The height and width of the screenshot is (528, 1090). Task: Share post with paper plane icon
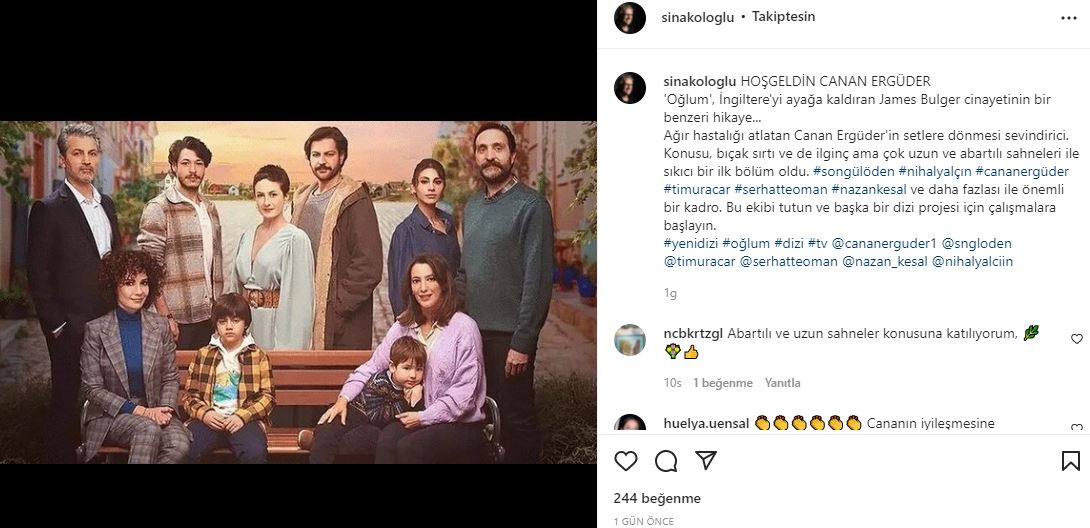coord(706,461)
